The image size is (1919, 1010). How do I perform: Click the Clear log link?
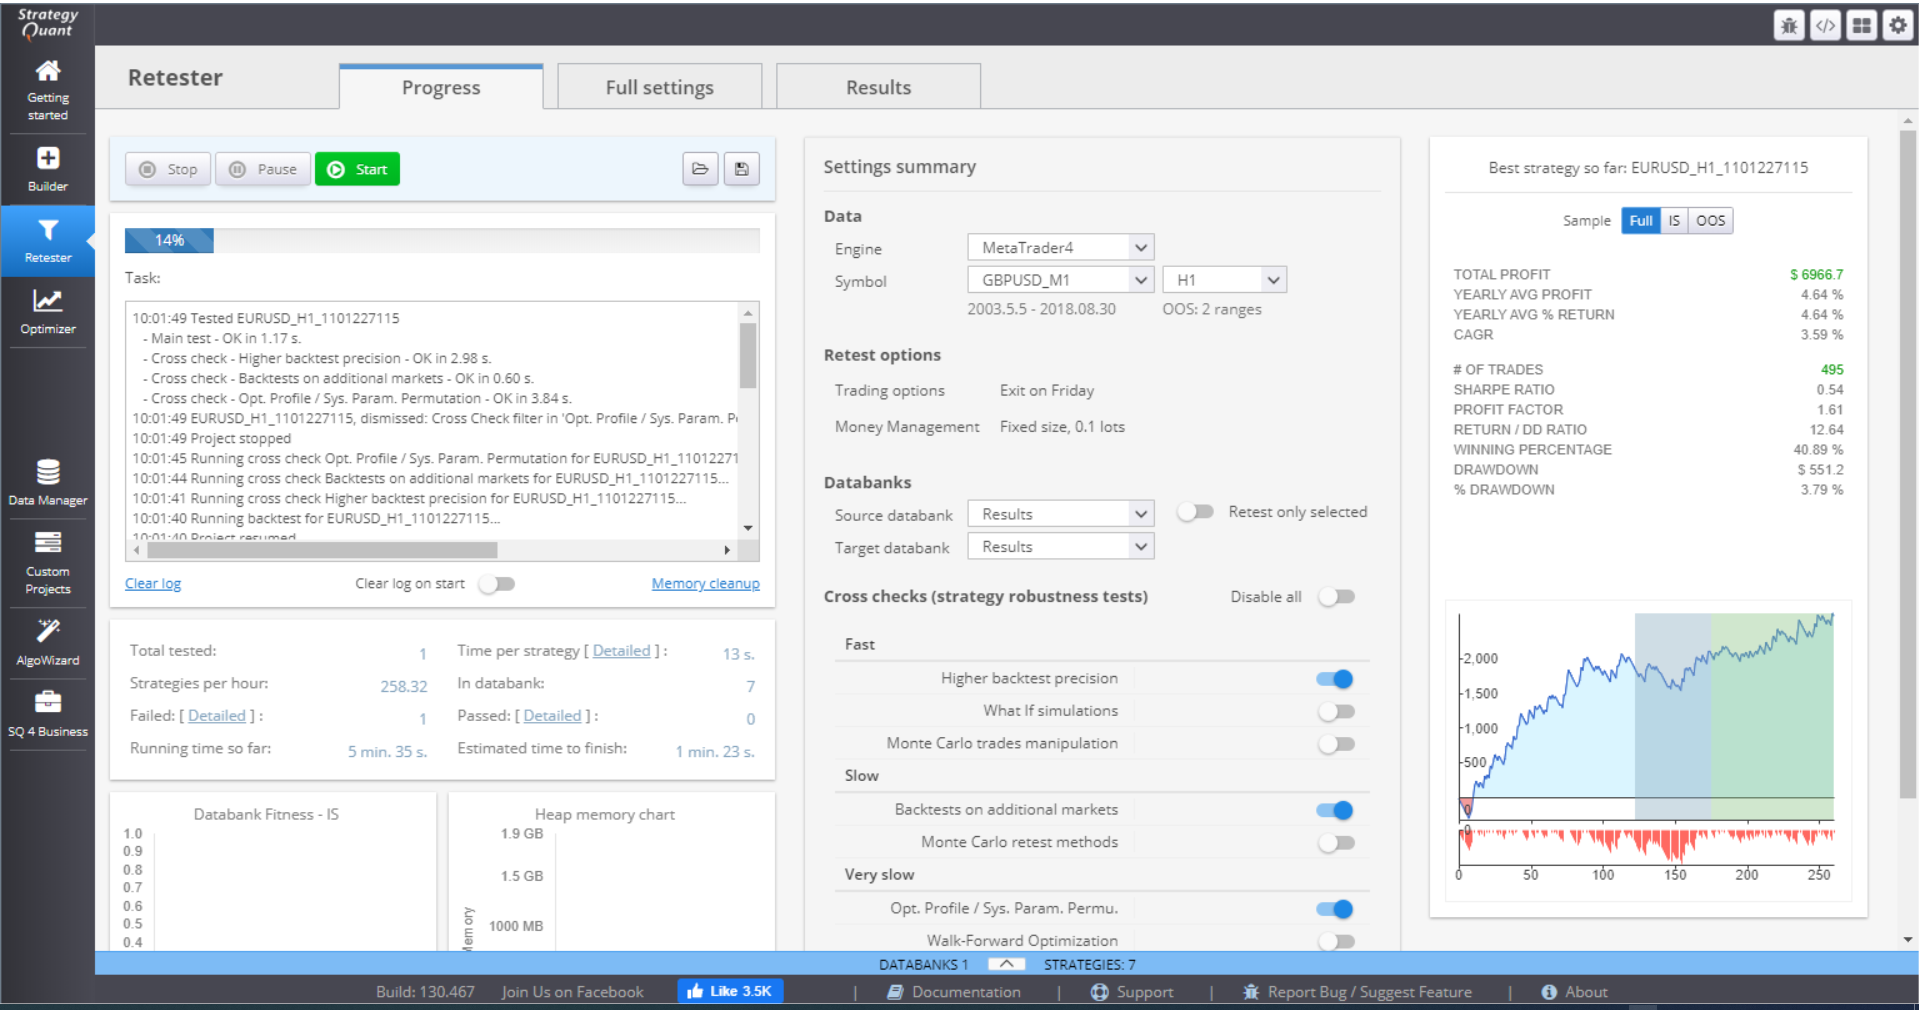click(x=153, y=584)
